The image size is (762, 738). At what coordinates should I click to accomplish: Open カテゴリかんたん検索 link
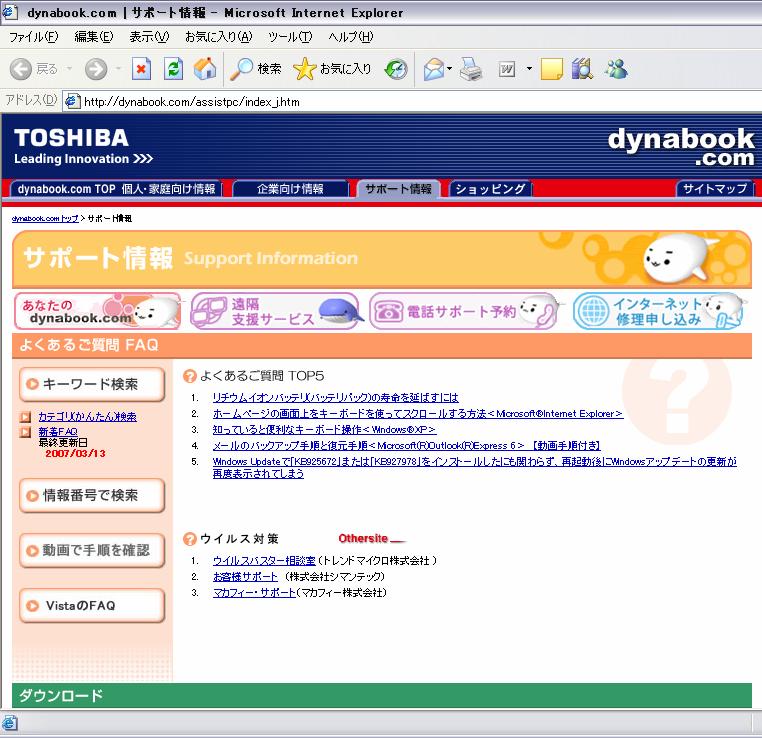(x=87, y=416)
